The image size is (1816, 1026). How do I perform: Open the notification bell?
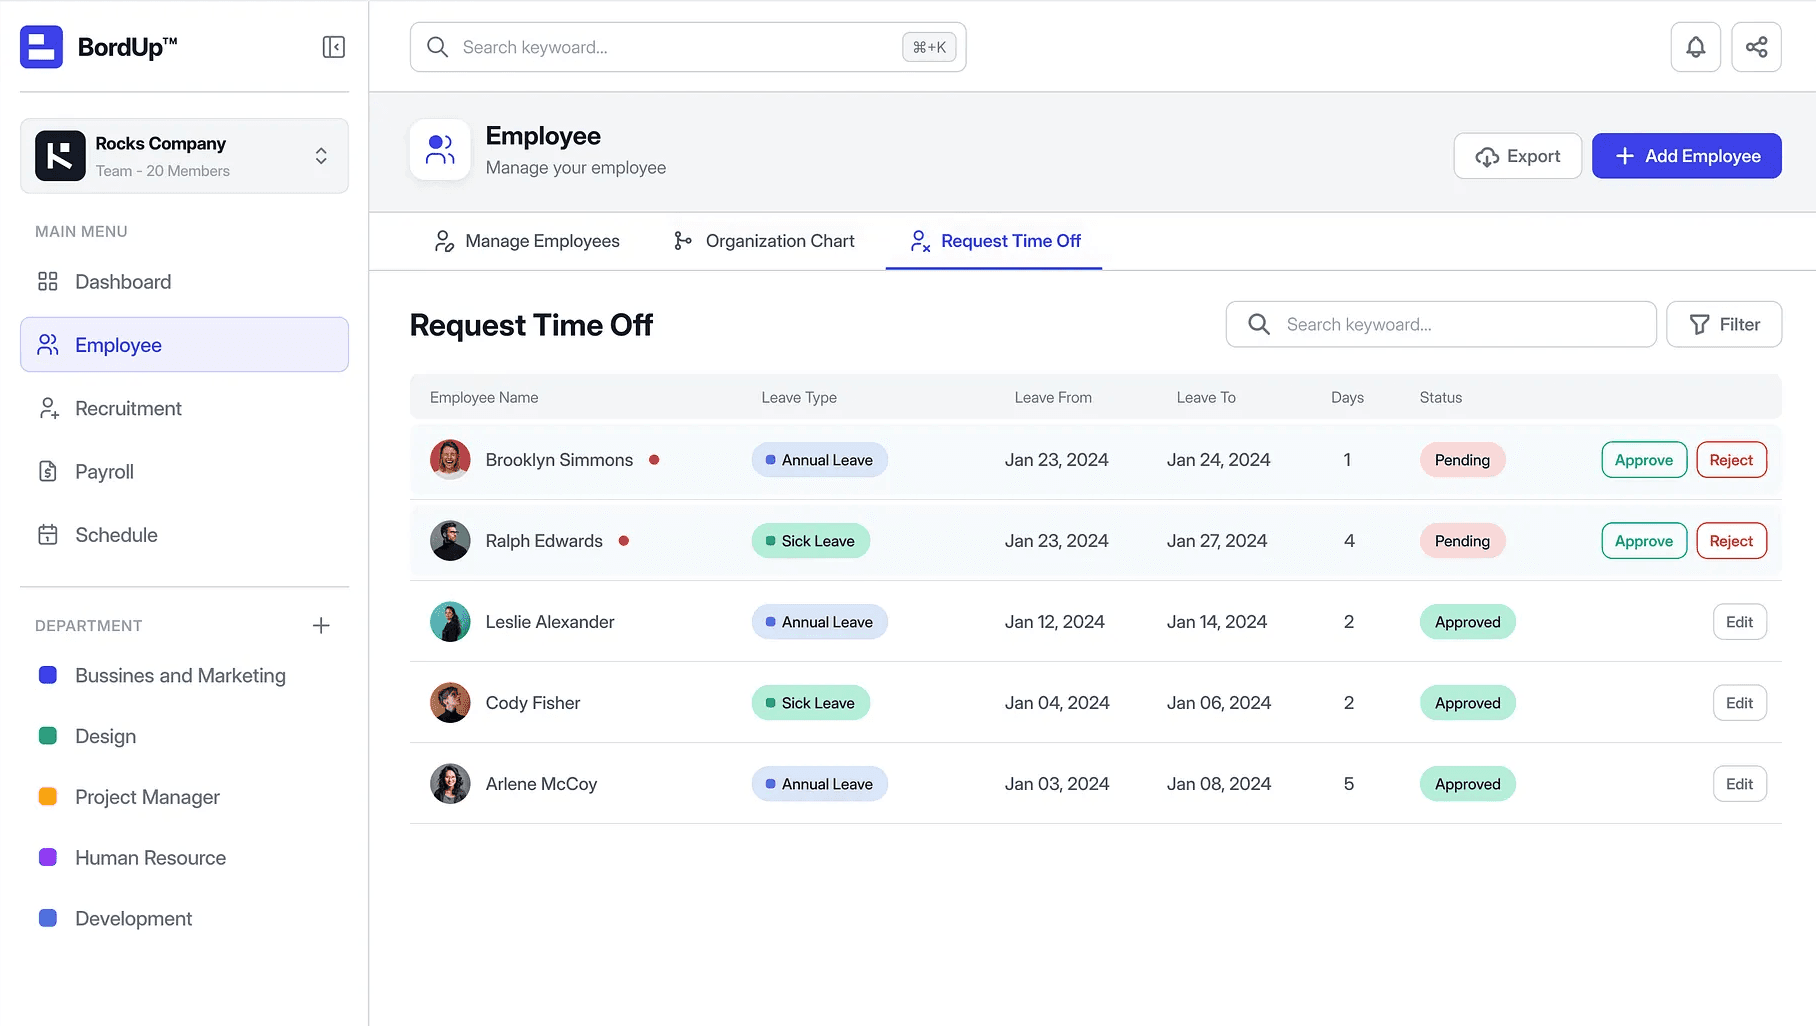[1695, 46]
